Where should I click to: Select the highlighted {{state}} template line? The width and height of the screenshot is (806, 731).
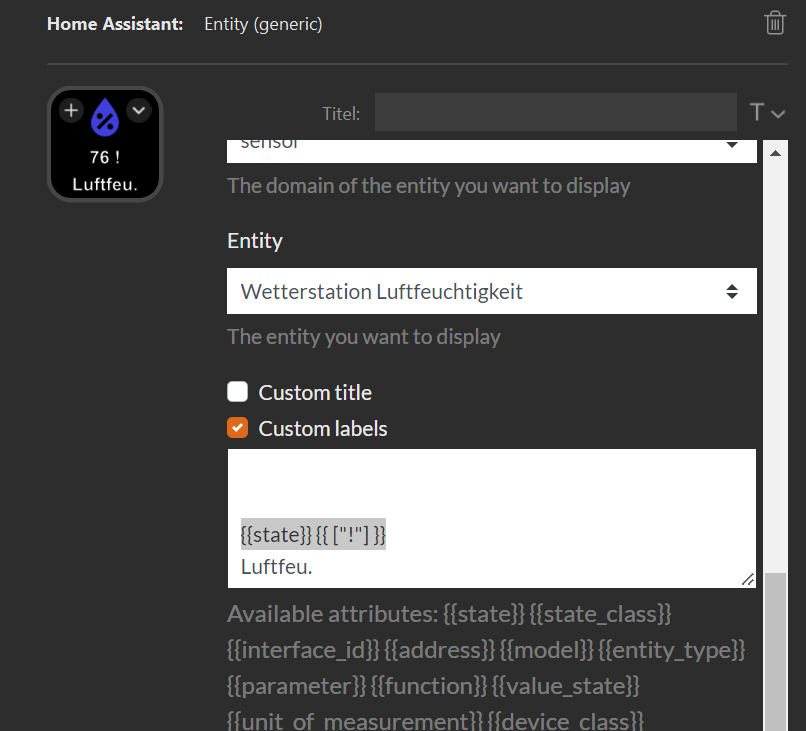[312, 534]
